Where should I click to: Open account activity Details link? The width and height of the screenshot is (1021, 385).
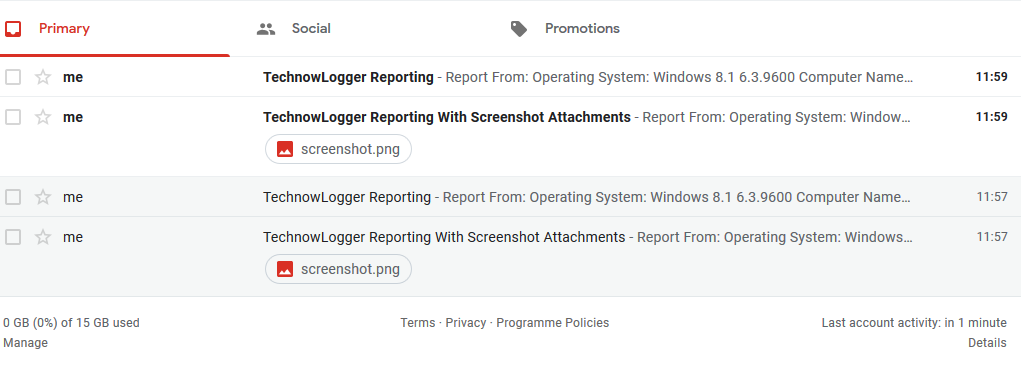coord(987,343)
